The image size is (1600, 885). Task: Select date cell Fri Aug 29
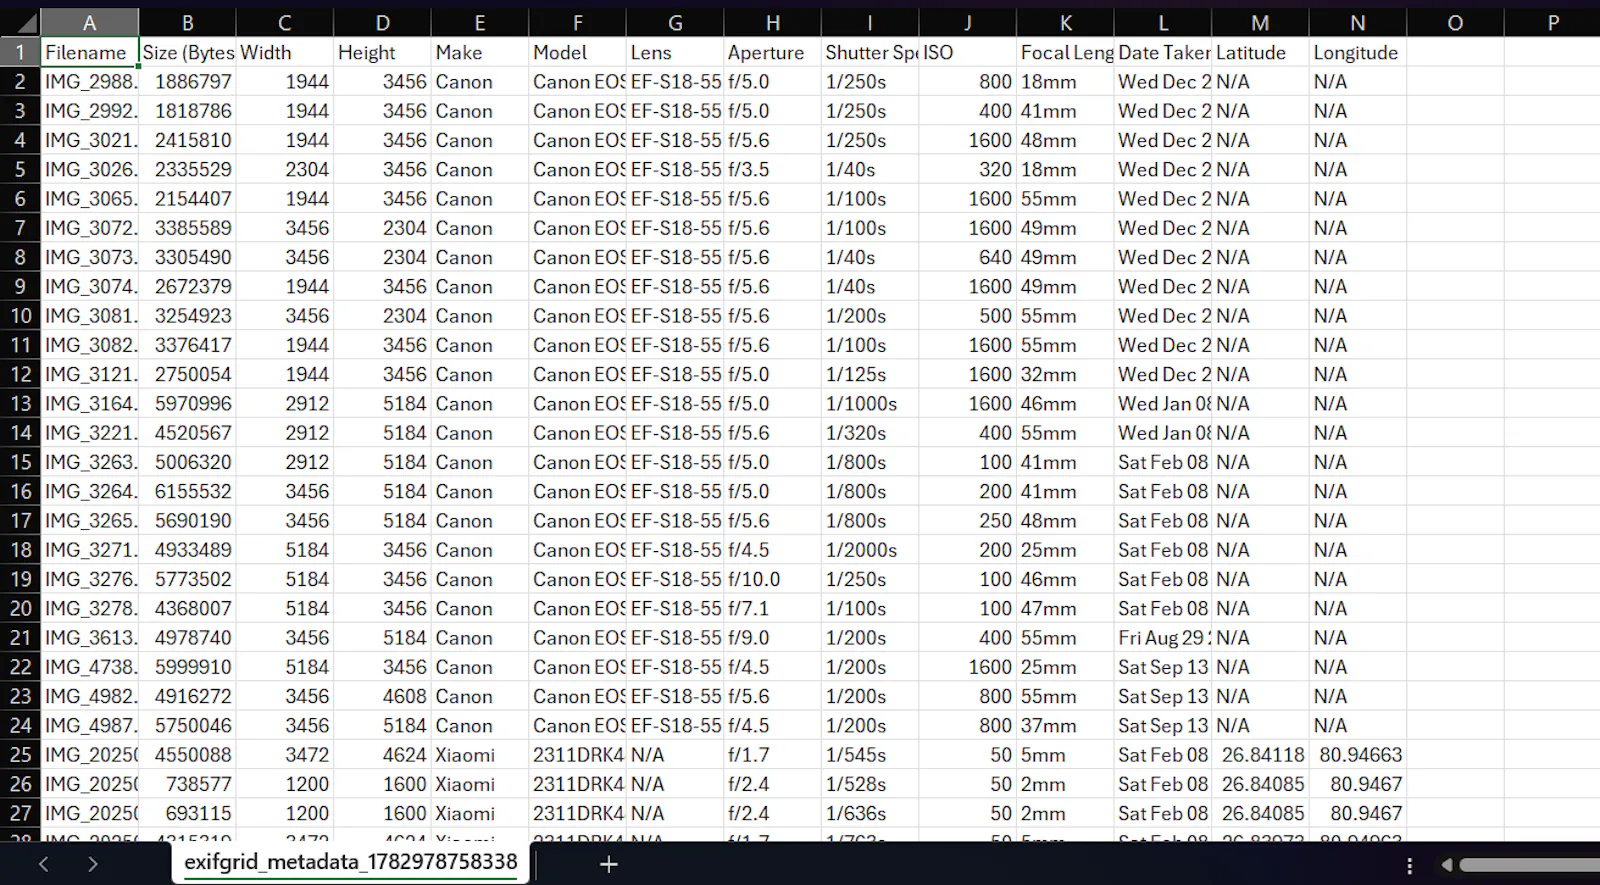[x=1162, y=637]
